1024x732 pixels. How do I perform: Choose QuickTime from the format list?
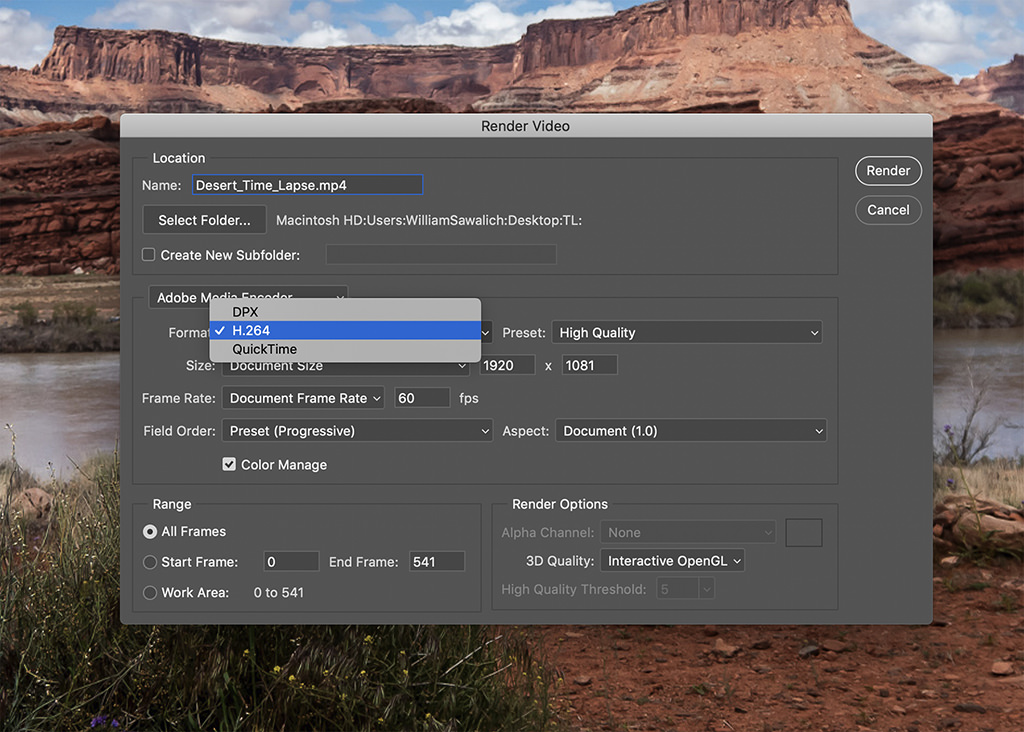point(345,349)
